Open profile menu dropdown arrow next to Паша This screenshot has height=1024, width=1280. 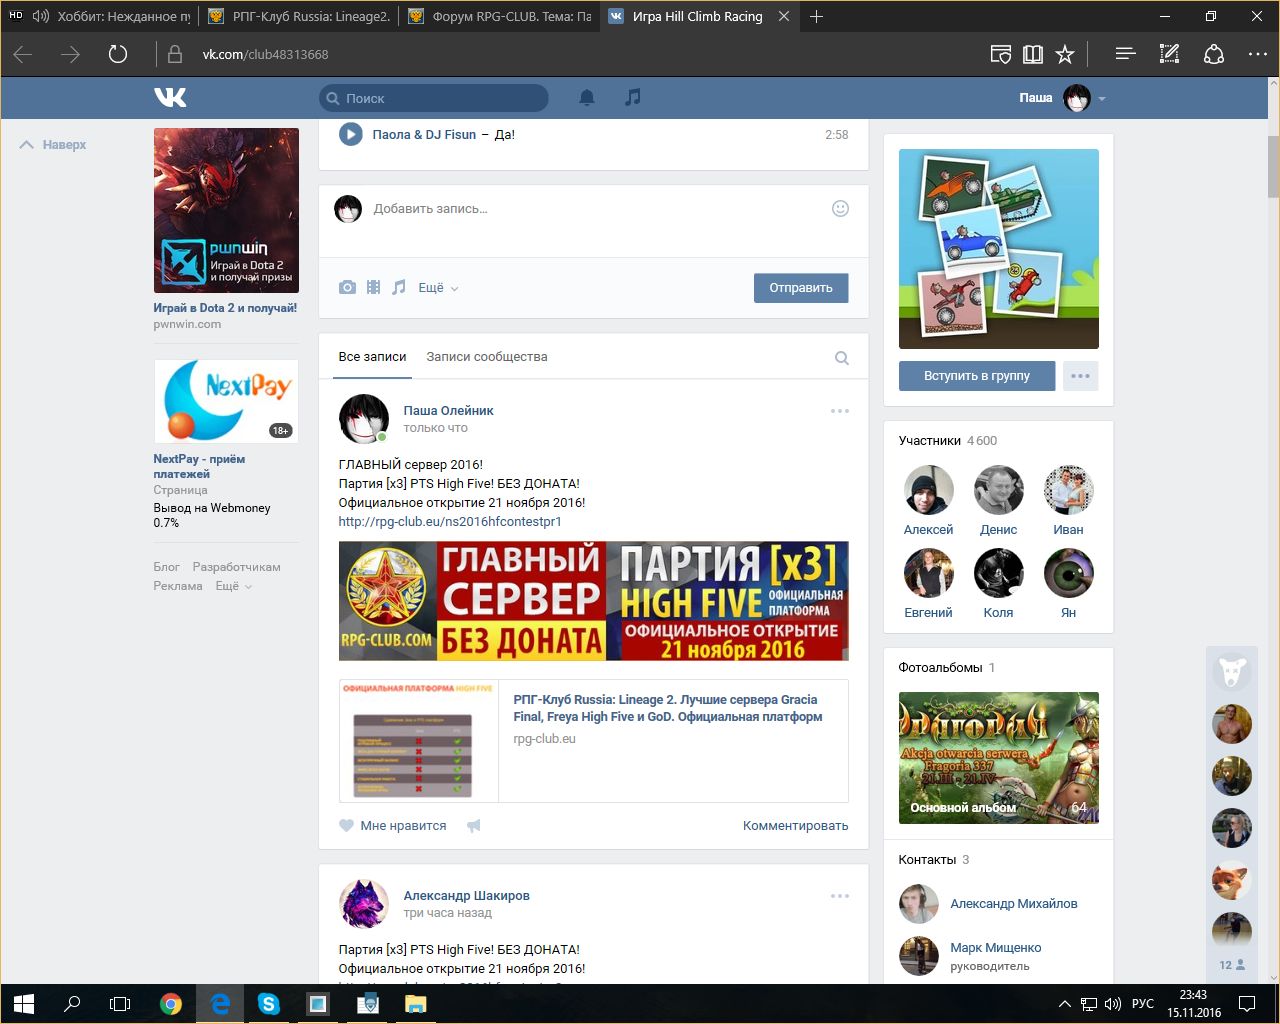[1102, 99]
